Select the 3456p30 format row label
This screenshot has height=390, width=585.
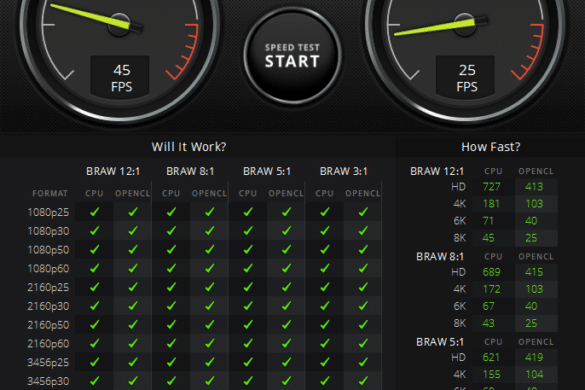click(48, 381)
